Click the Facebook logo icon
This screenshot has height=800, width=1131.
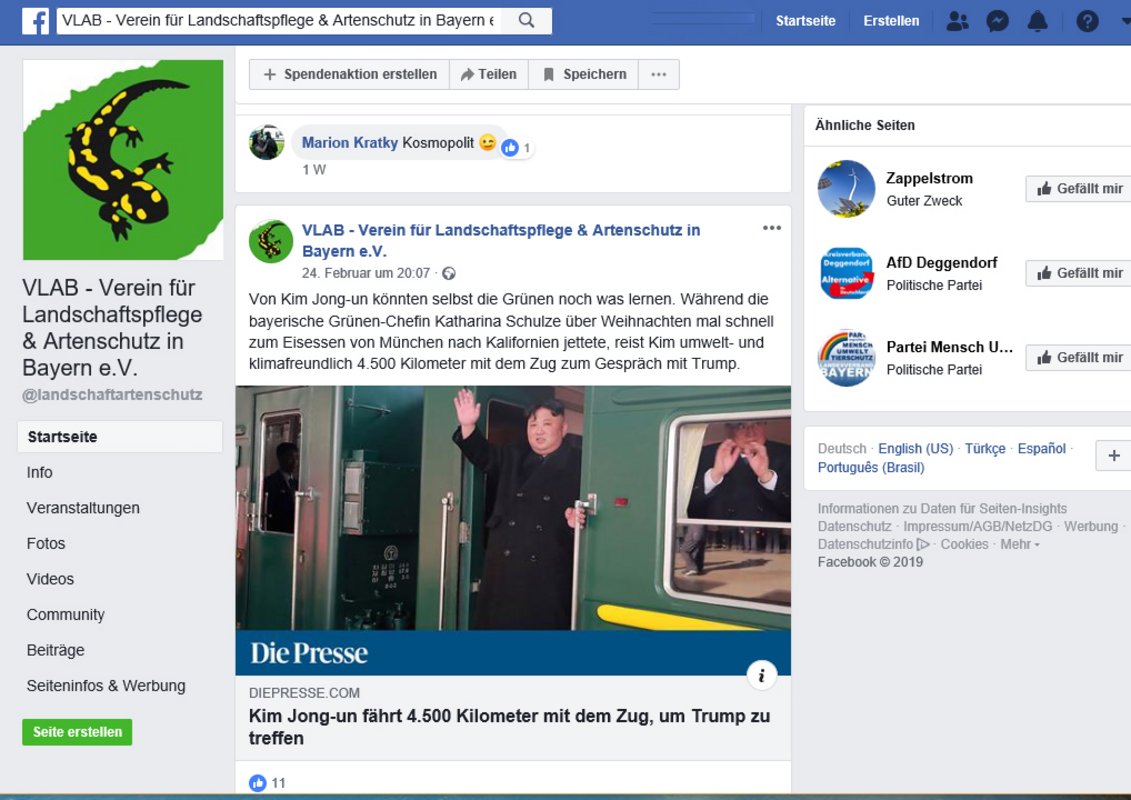pyautogui.click(x=35, y=21)
